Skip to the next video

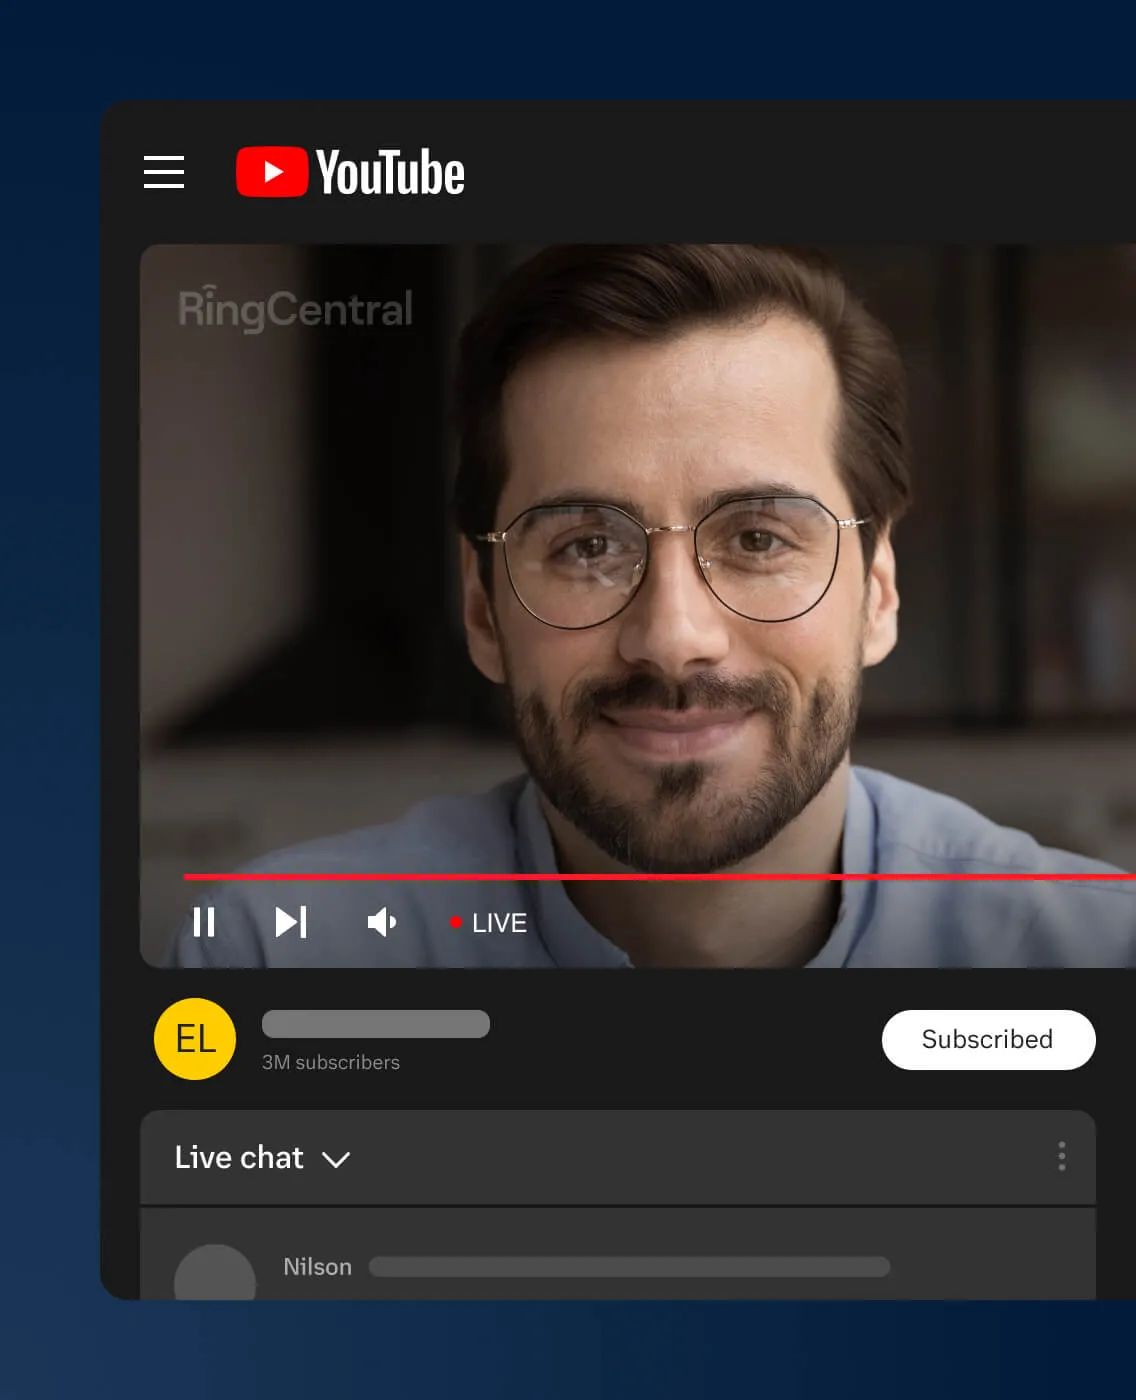291,922
